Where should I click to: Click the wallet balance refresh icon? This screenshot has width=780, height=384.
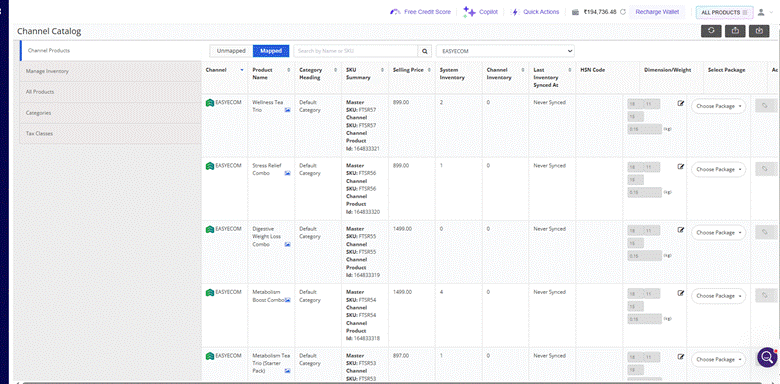[623, 12]
